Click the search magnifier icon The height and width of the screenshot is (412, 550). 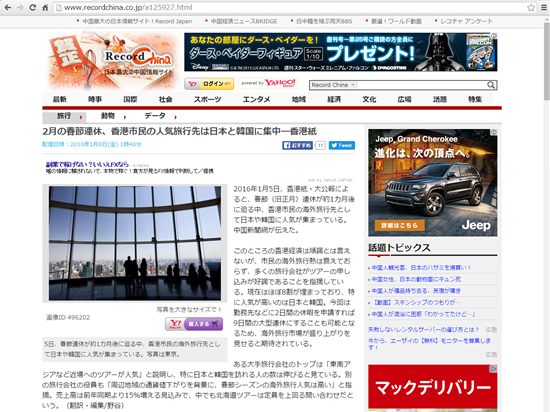click(491, 85)
